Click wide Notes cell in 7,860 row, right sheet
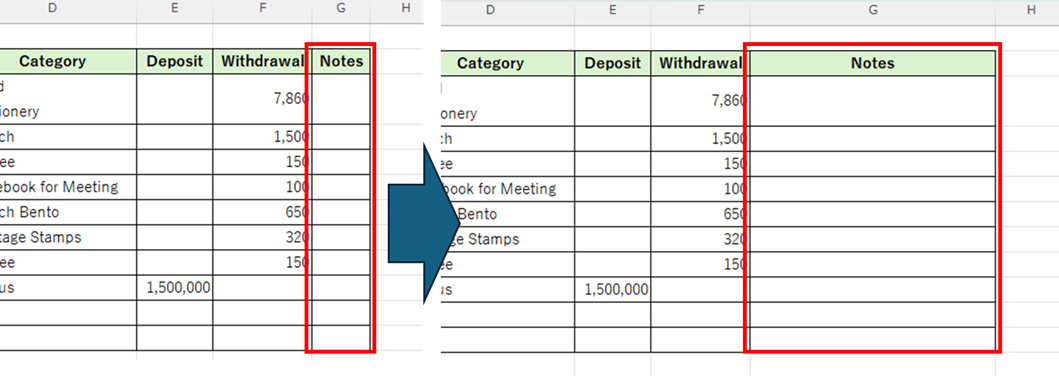Screen dimensions: 1059x376 click(x=873, y=101)
